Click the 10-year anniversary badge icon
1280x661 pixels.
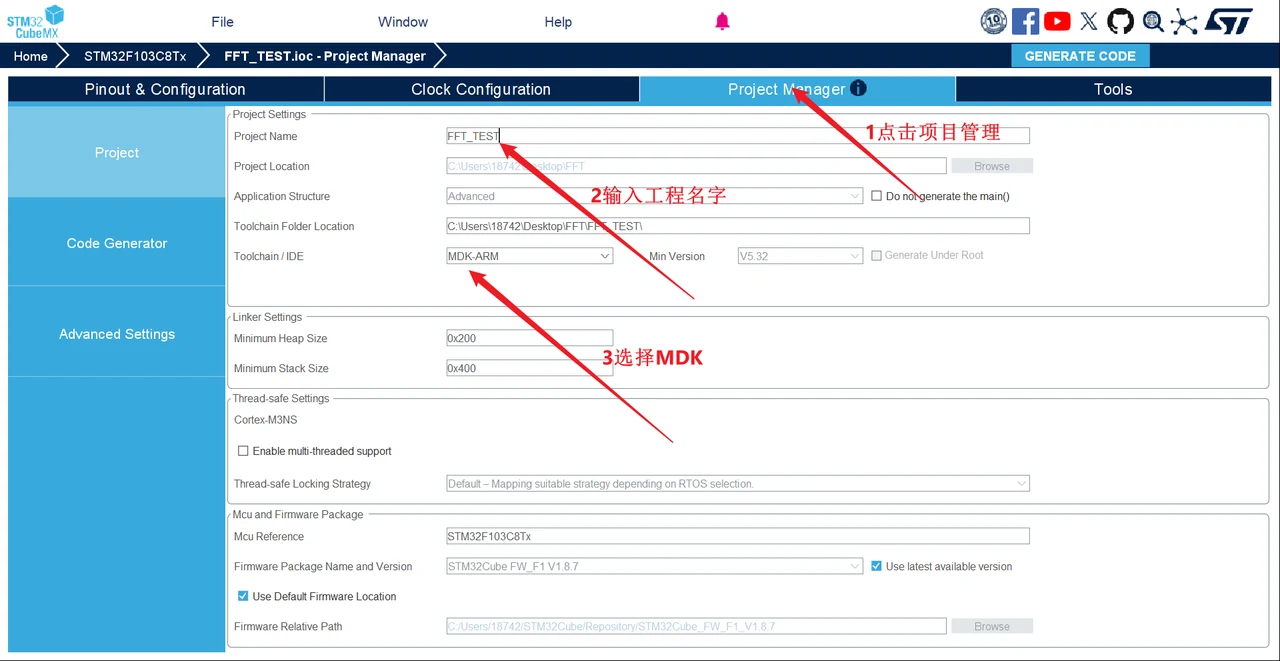[993, 21]
